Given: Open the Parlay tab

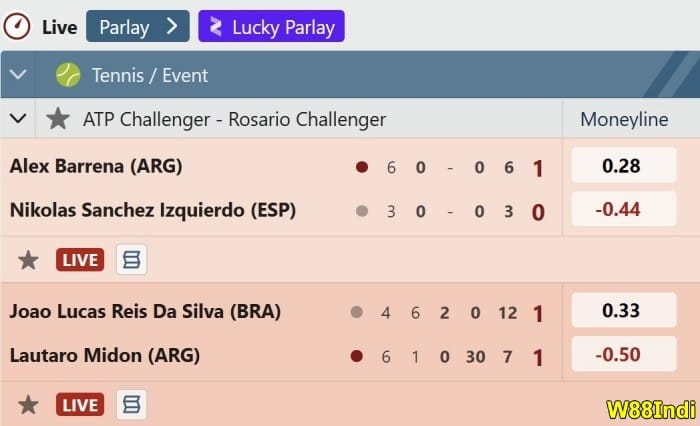Looking at the screenshot, I should [x=137, y=26].
